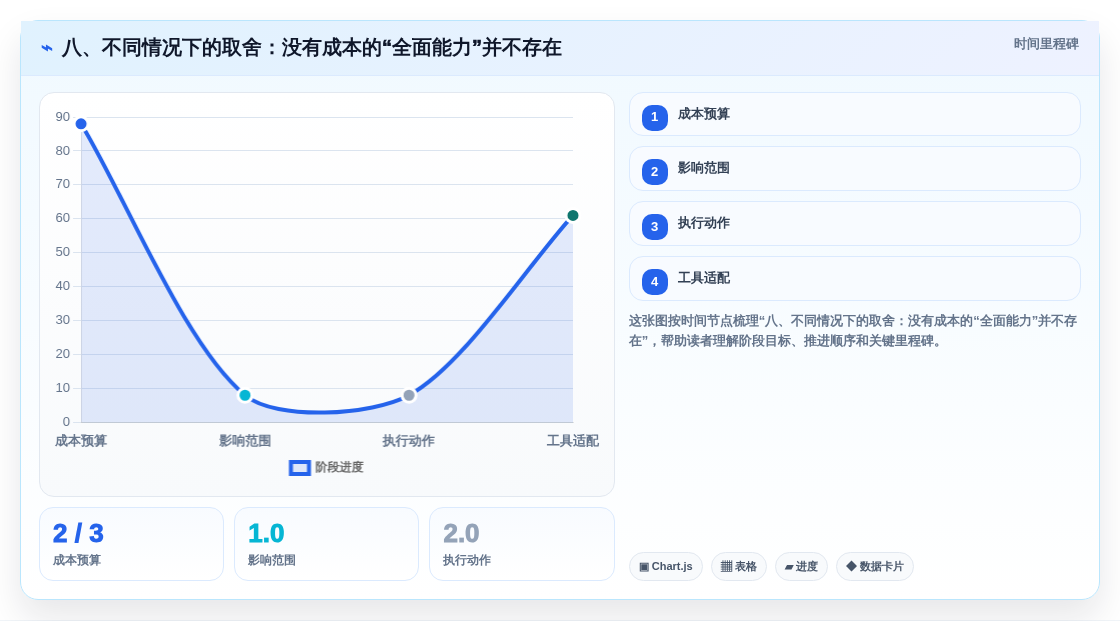This screenshot has height=621, width=1120.
Task: Click the 成本预算 label under 2 / 3
Action: click(x=77, y=560)
